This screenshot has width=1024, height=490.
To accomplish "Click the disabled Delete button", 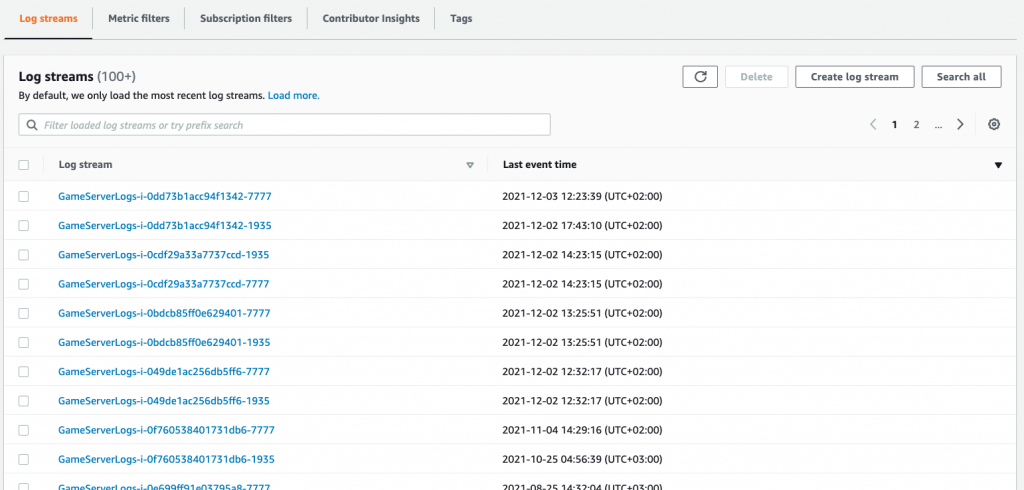I will (x=756, y=76).
